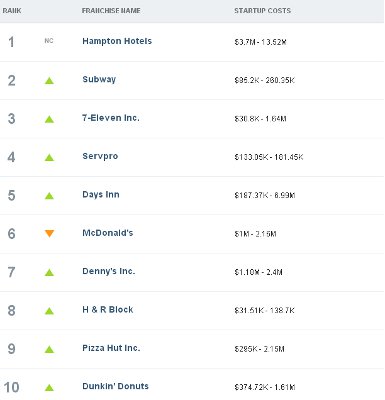The image size is (385, 400).
Task: Click the green up arrow beside Pizza Hut Inc.
Action: coord(49,349)
